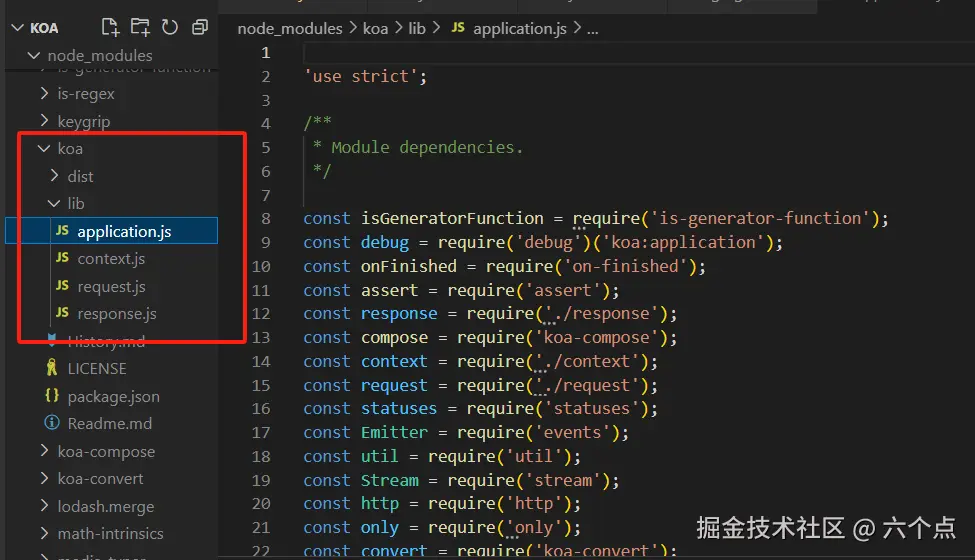Expand the dist folder
This screenshot has height=560, width=975.
click(54, 176)
